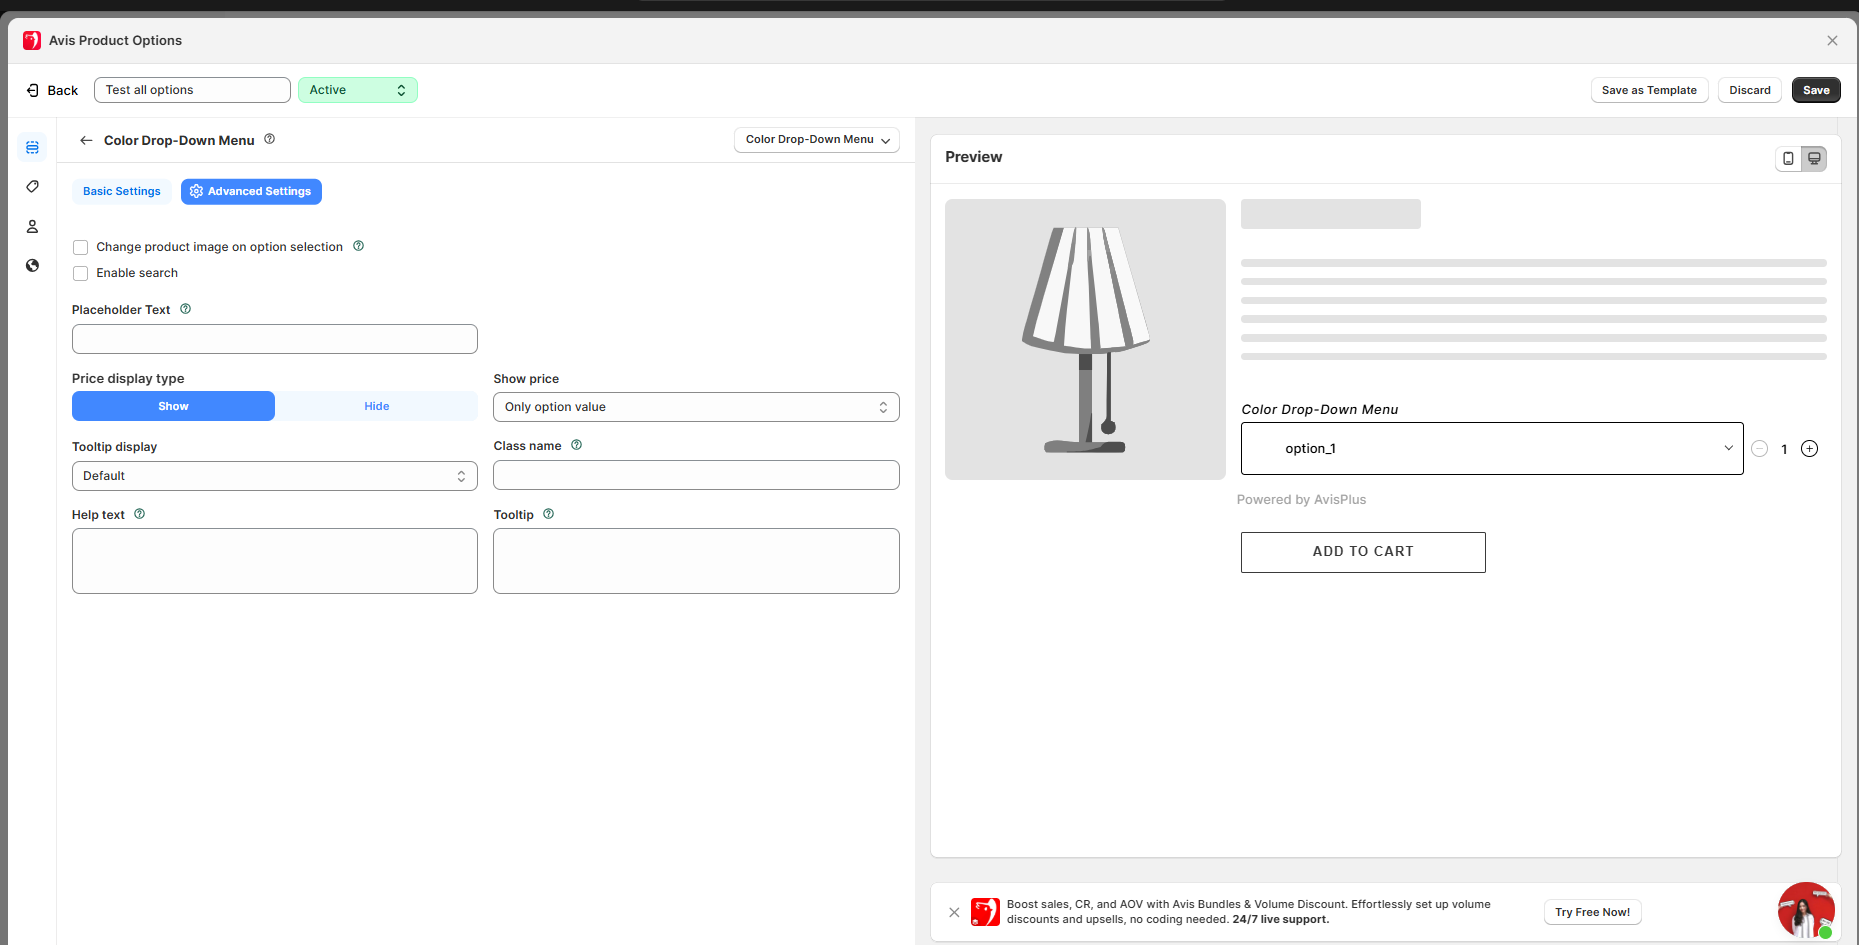Switch preview to desktop view icon

click(x=1814, y=158)
